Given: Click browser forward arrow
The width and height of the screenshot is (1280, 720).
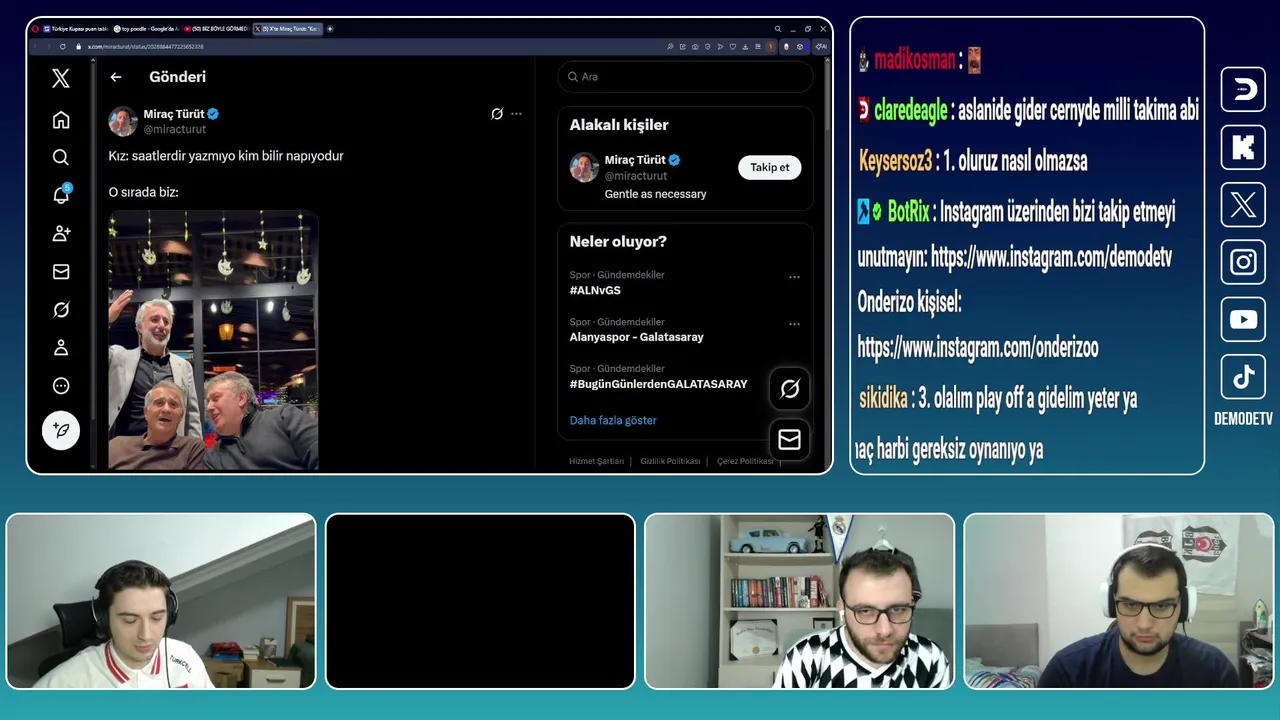Looking at the screenshot, I should 49,46.
